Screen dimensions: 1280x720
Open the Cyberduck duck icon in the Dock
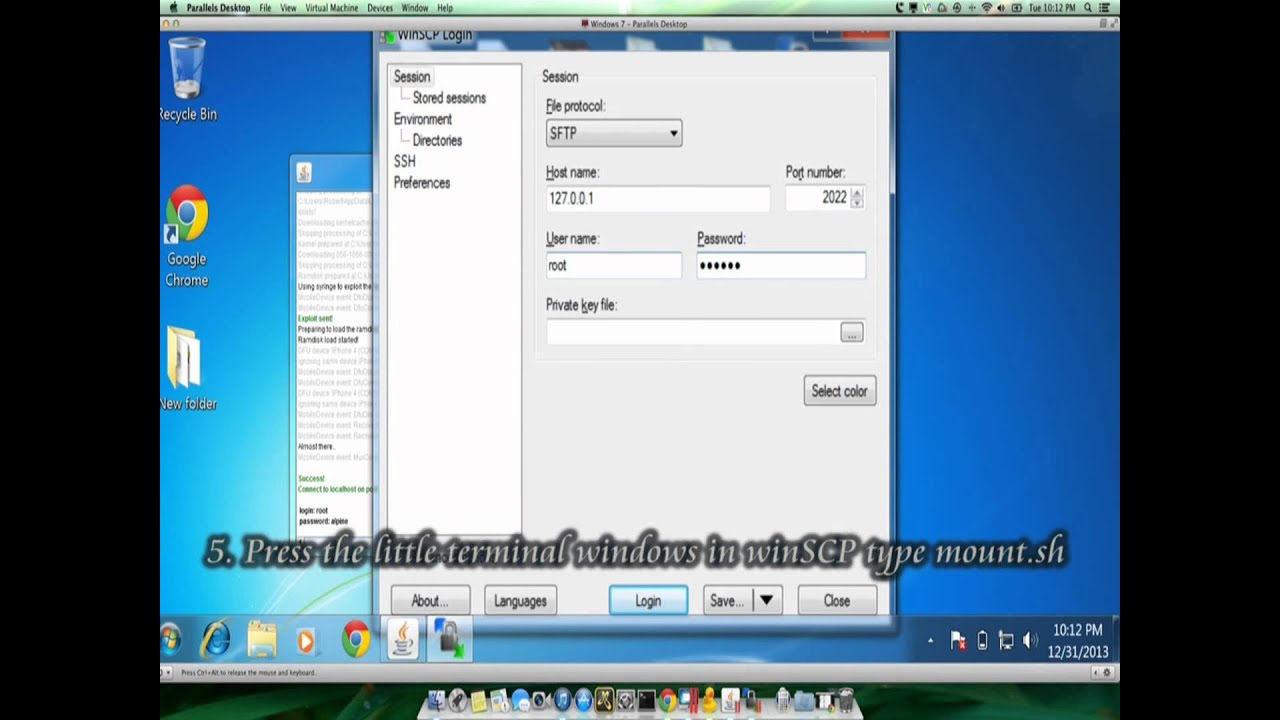pos(710,701)
